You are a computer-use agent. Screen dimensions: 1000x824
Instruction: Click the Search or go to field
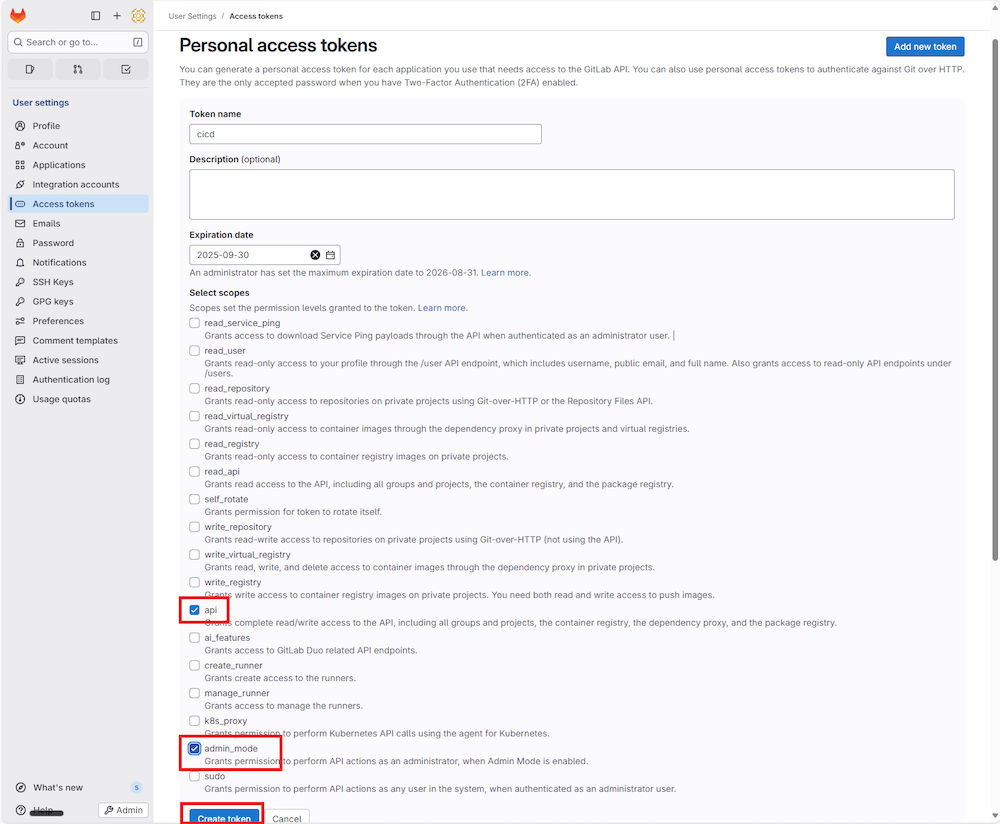point(78,42)
